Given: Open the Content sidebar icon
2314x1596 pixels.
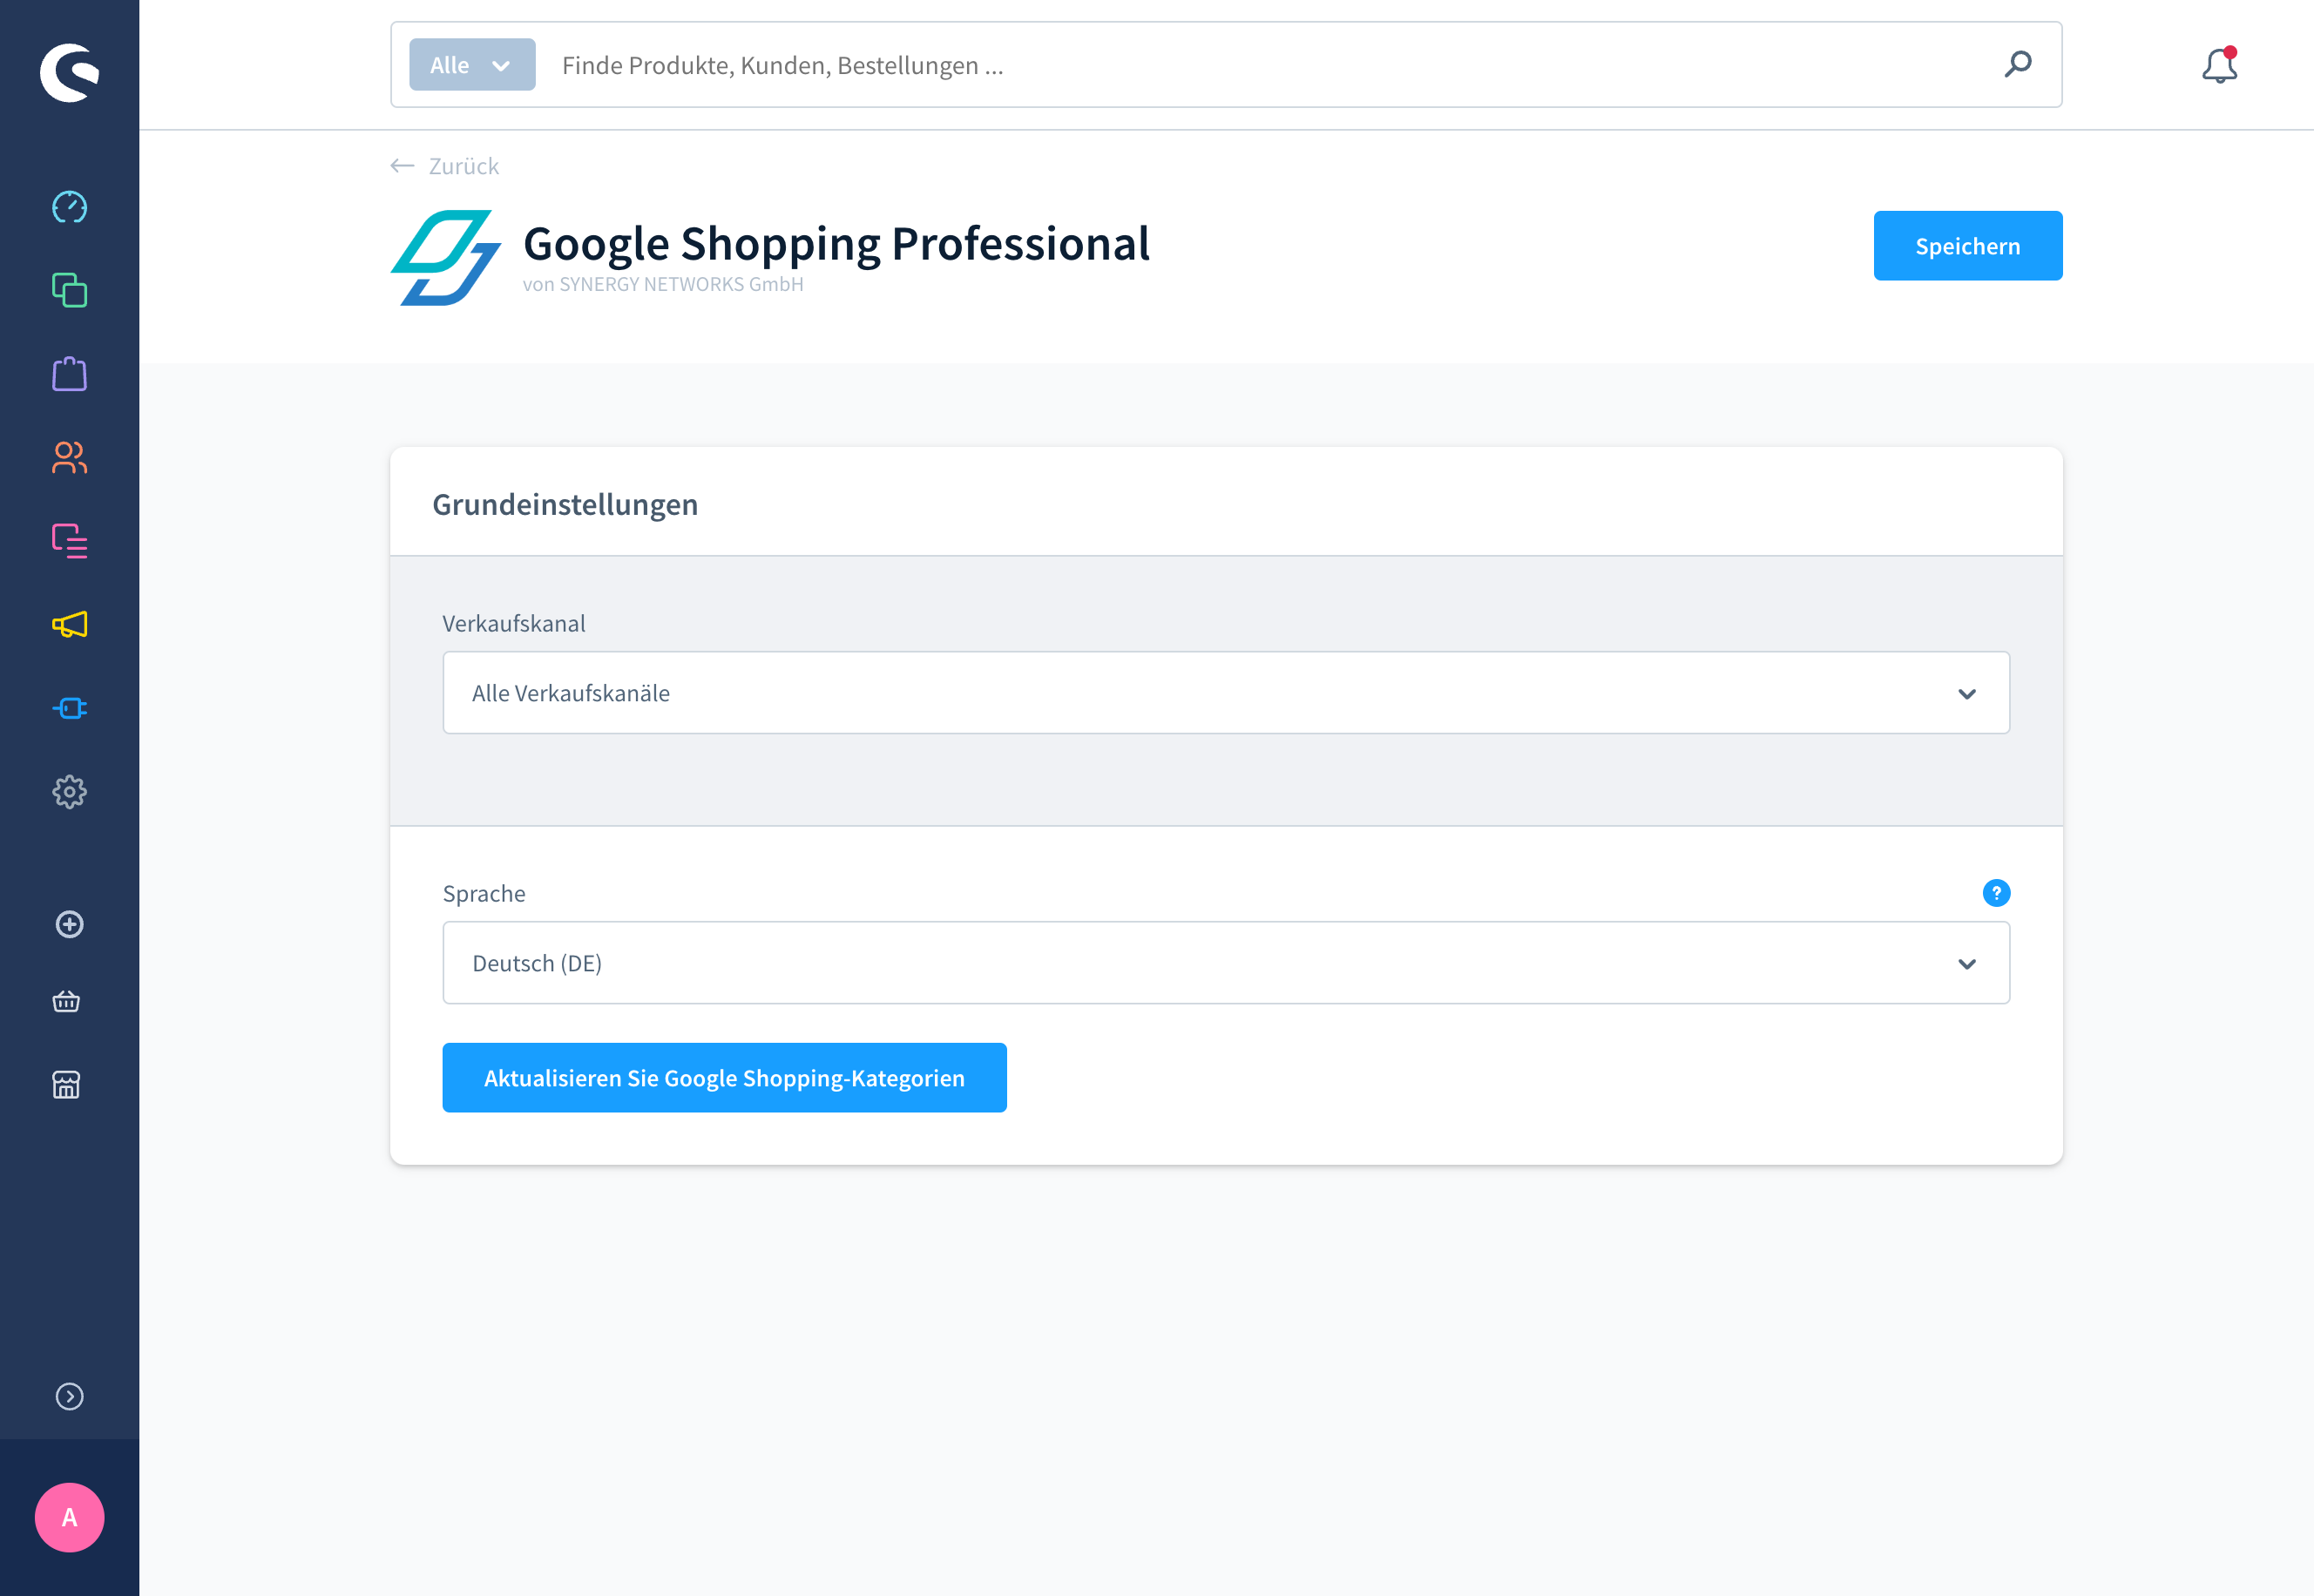Looking at the screenshot, I should [69, 541].
